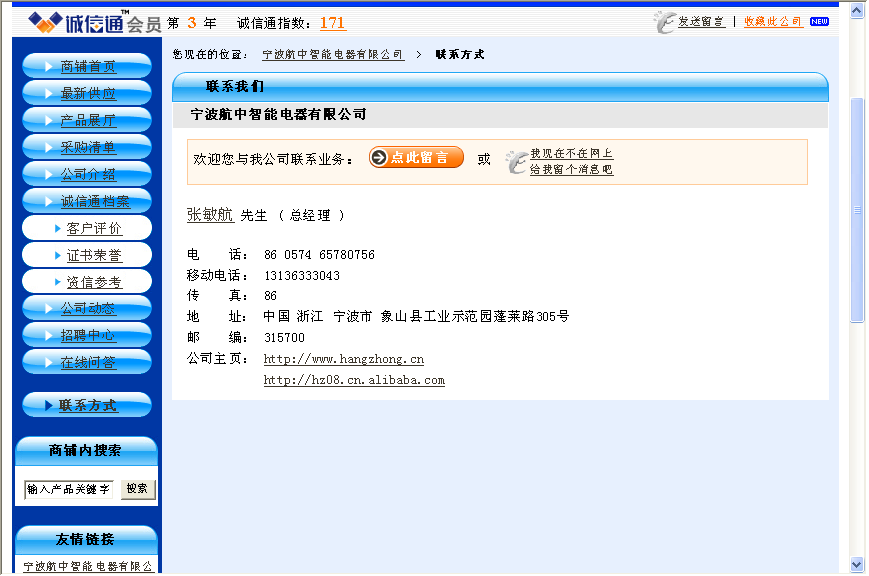Click the product keyword search field
Screen dimensions: 869x576
click(69, 490)
